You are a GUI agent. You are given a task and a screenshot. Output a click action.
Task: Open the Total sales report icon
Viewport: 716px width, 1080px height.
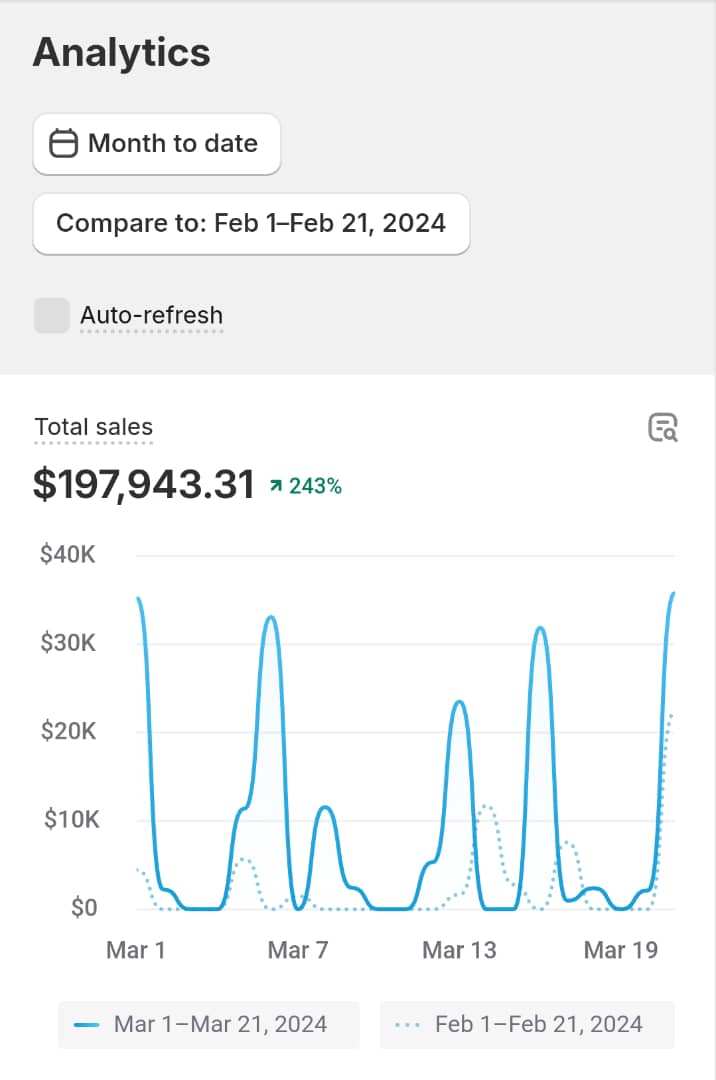tap(663, 427)
